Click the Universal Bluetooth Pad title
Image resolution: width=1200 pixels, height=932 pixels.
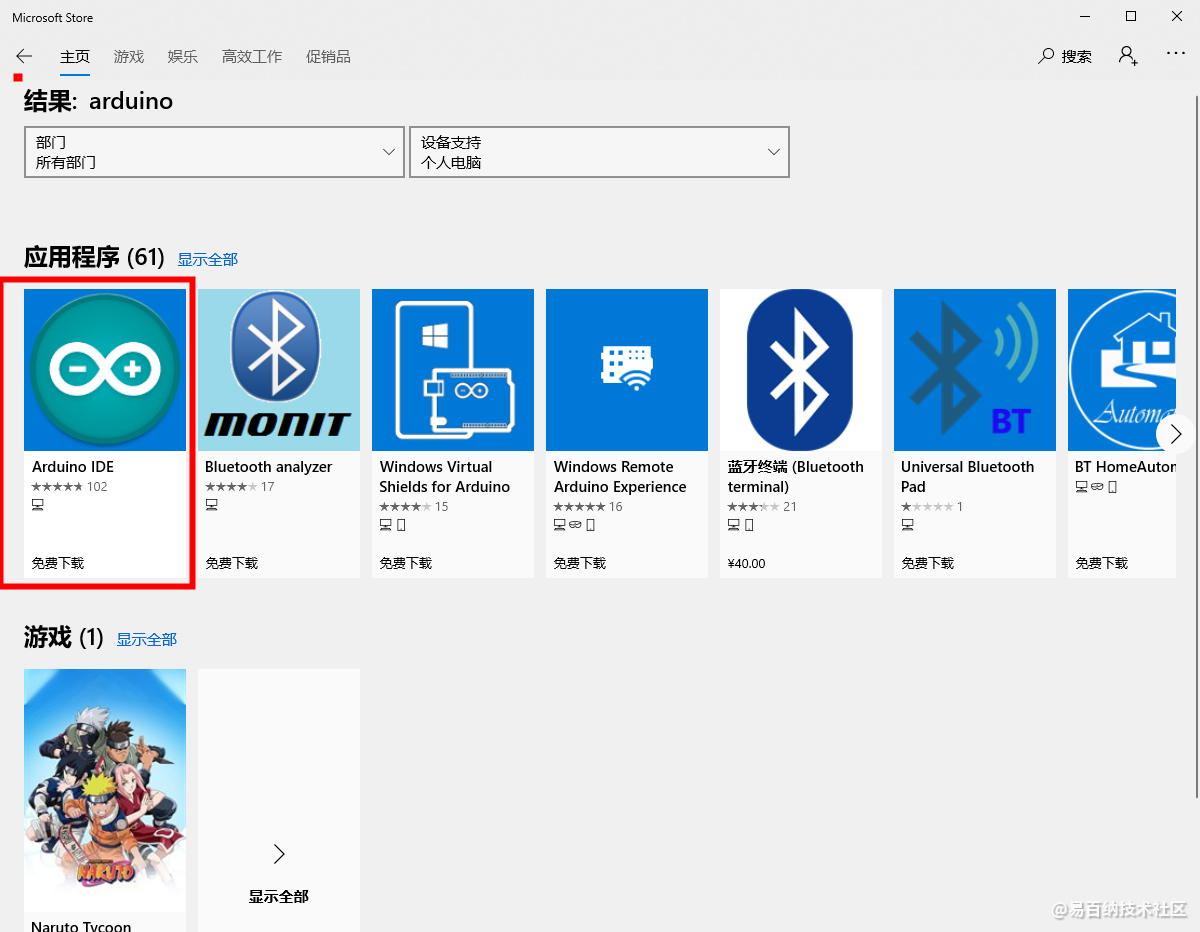point(968,477)
